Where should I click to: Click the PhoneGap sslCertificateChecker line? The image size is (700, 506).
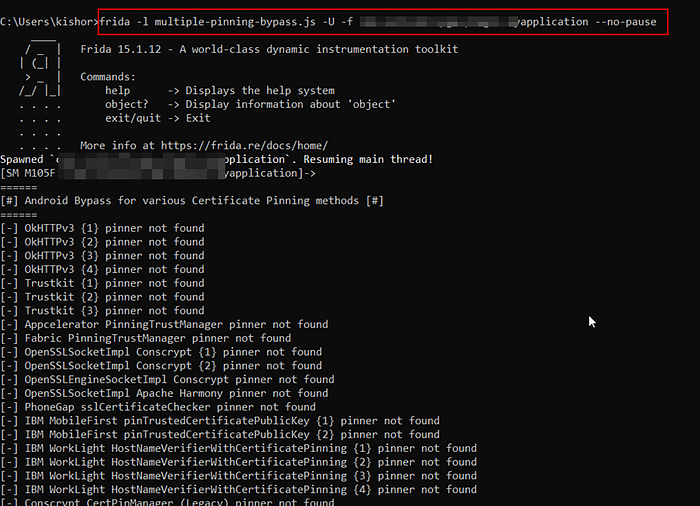pos(158,407)
